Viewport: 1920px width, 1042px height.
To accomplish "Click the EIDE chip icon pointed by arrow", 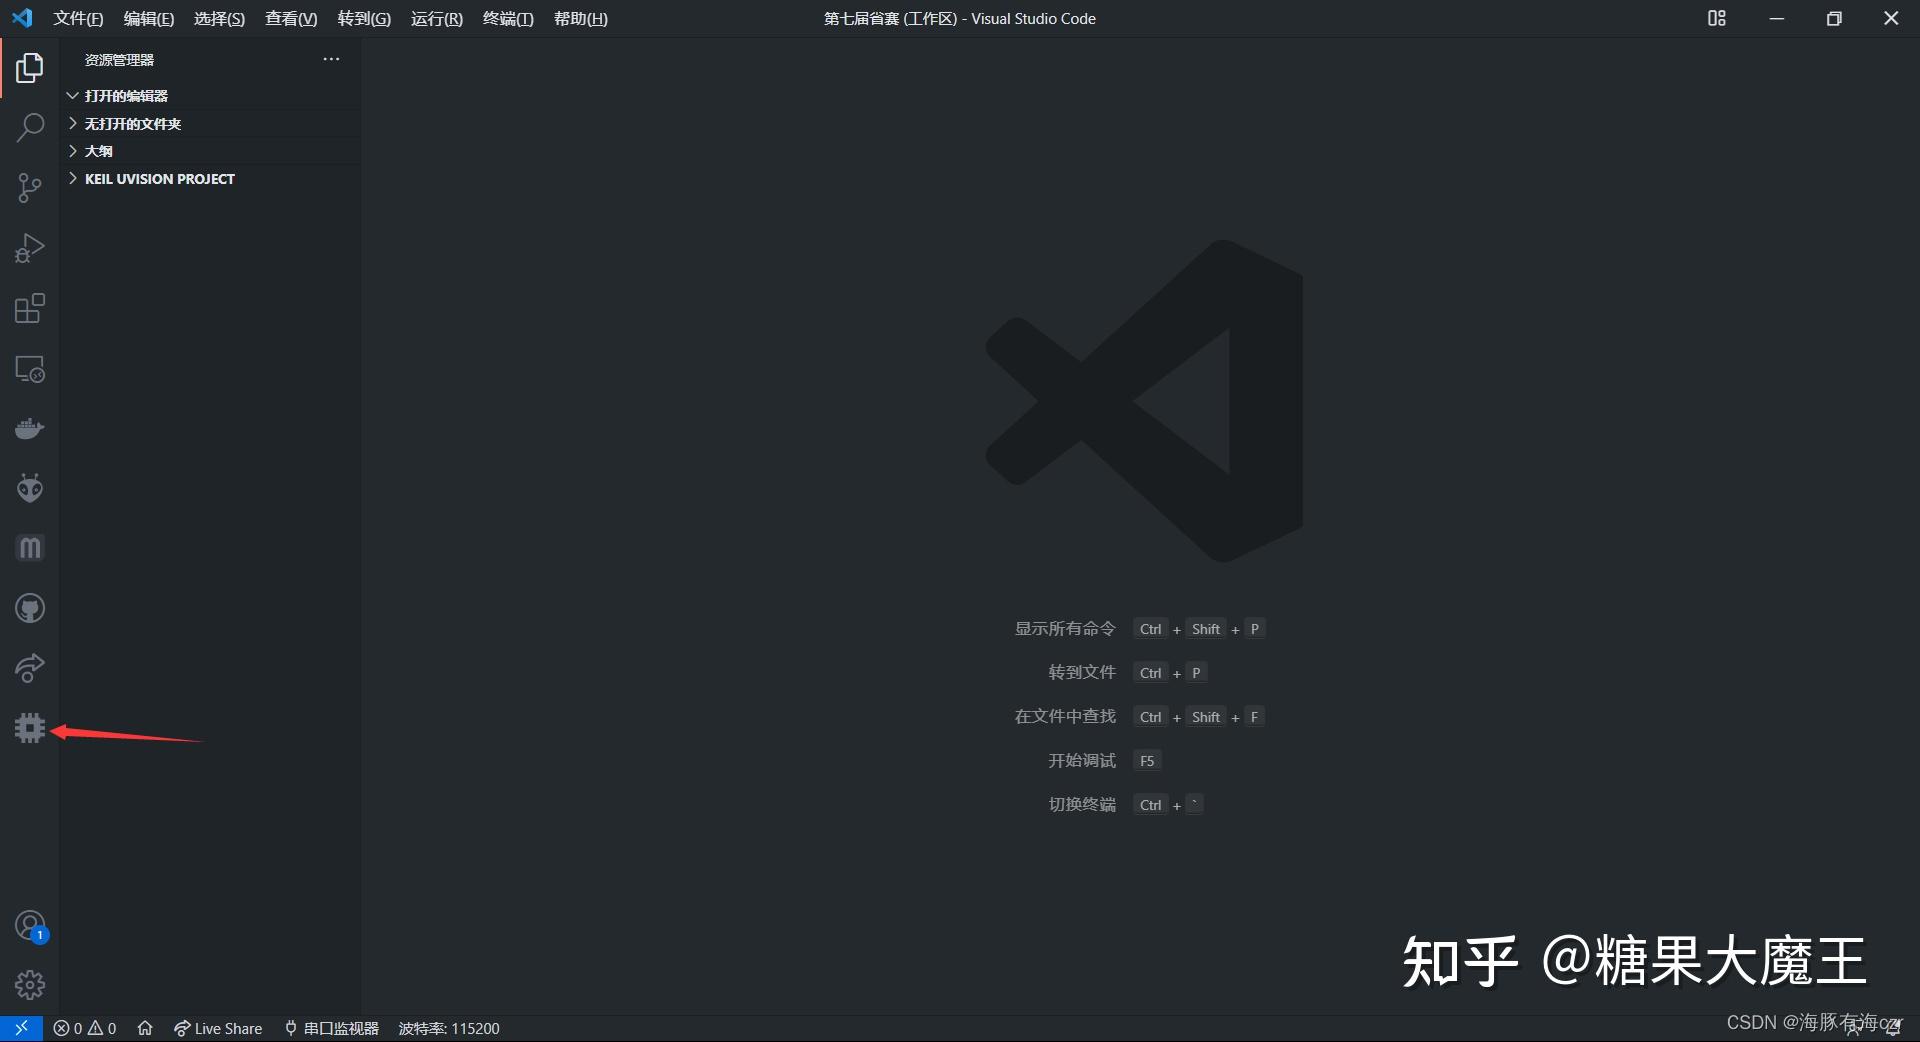I will (30, 728).
